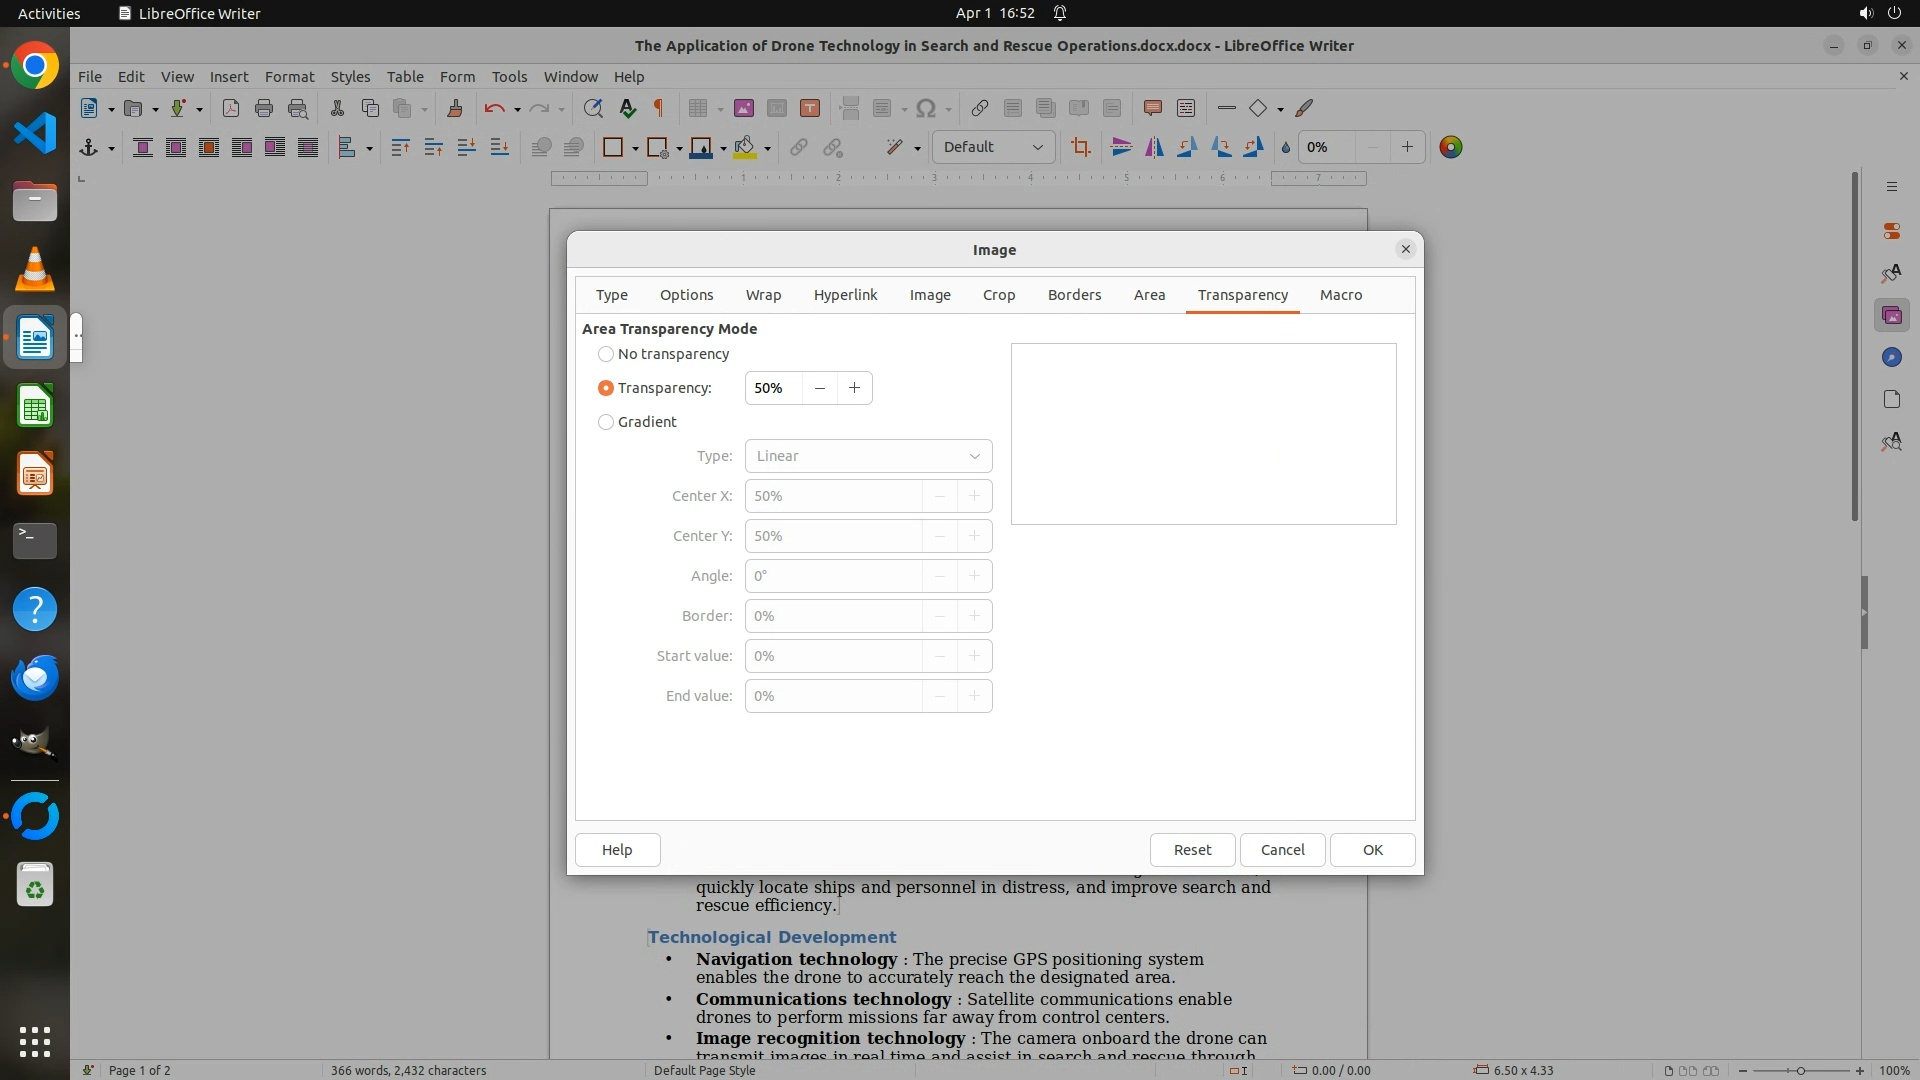Increase transparency with the plus stepper
This screenshot has height=1080, width=1920.
click(x=854, y=388)
